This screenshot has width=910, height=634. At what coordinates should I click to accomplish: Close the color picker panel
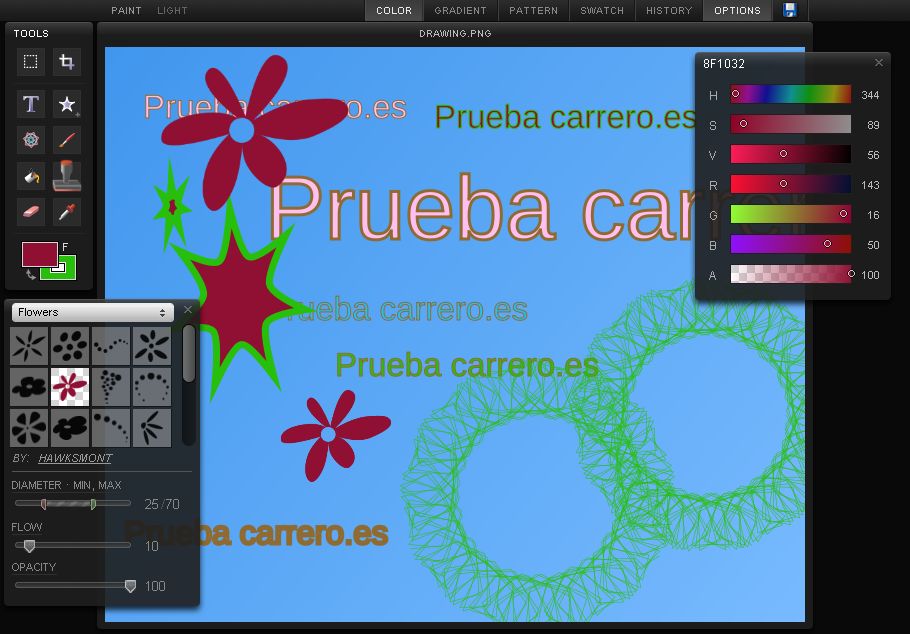coord(879,62)
